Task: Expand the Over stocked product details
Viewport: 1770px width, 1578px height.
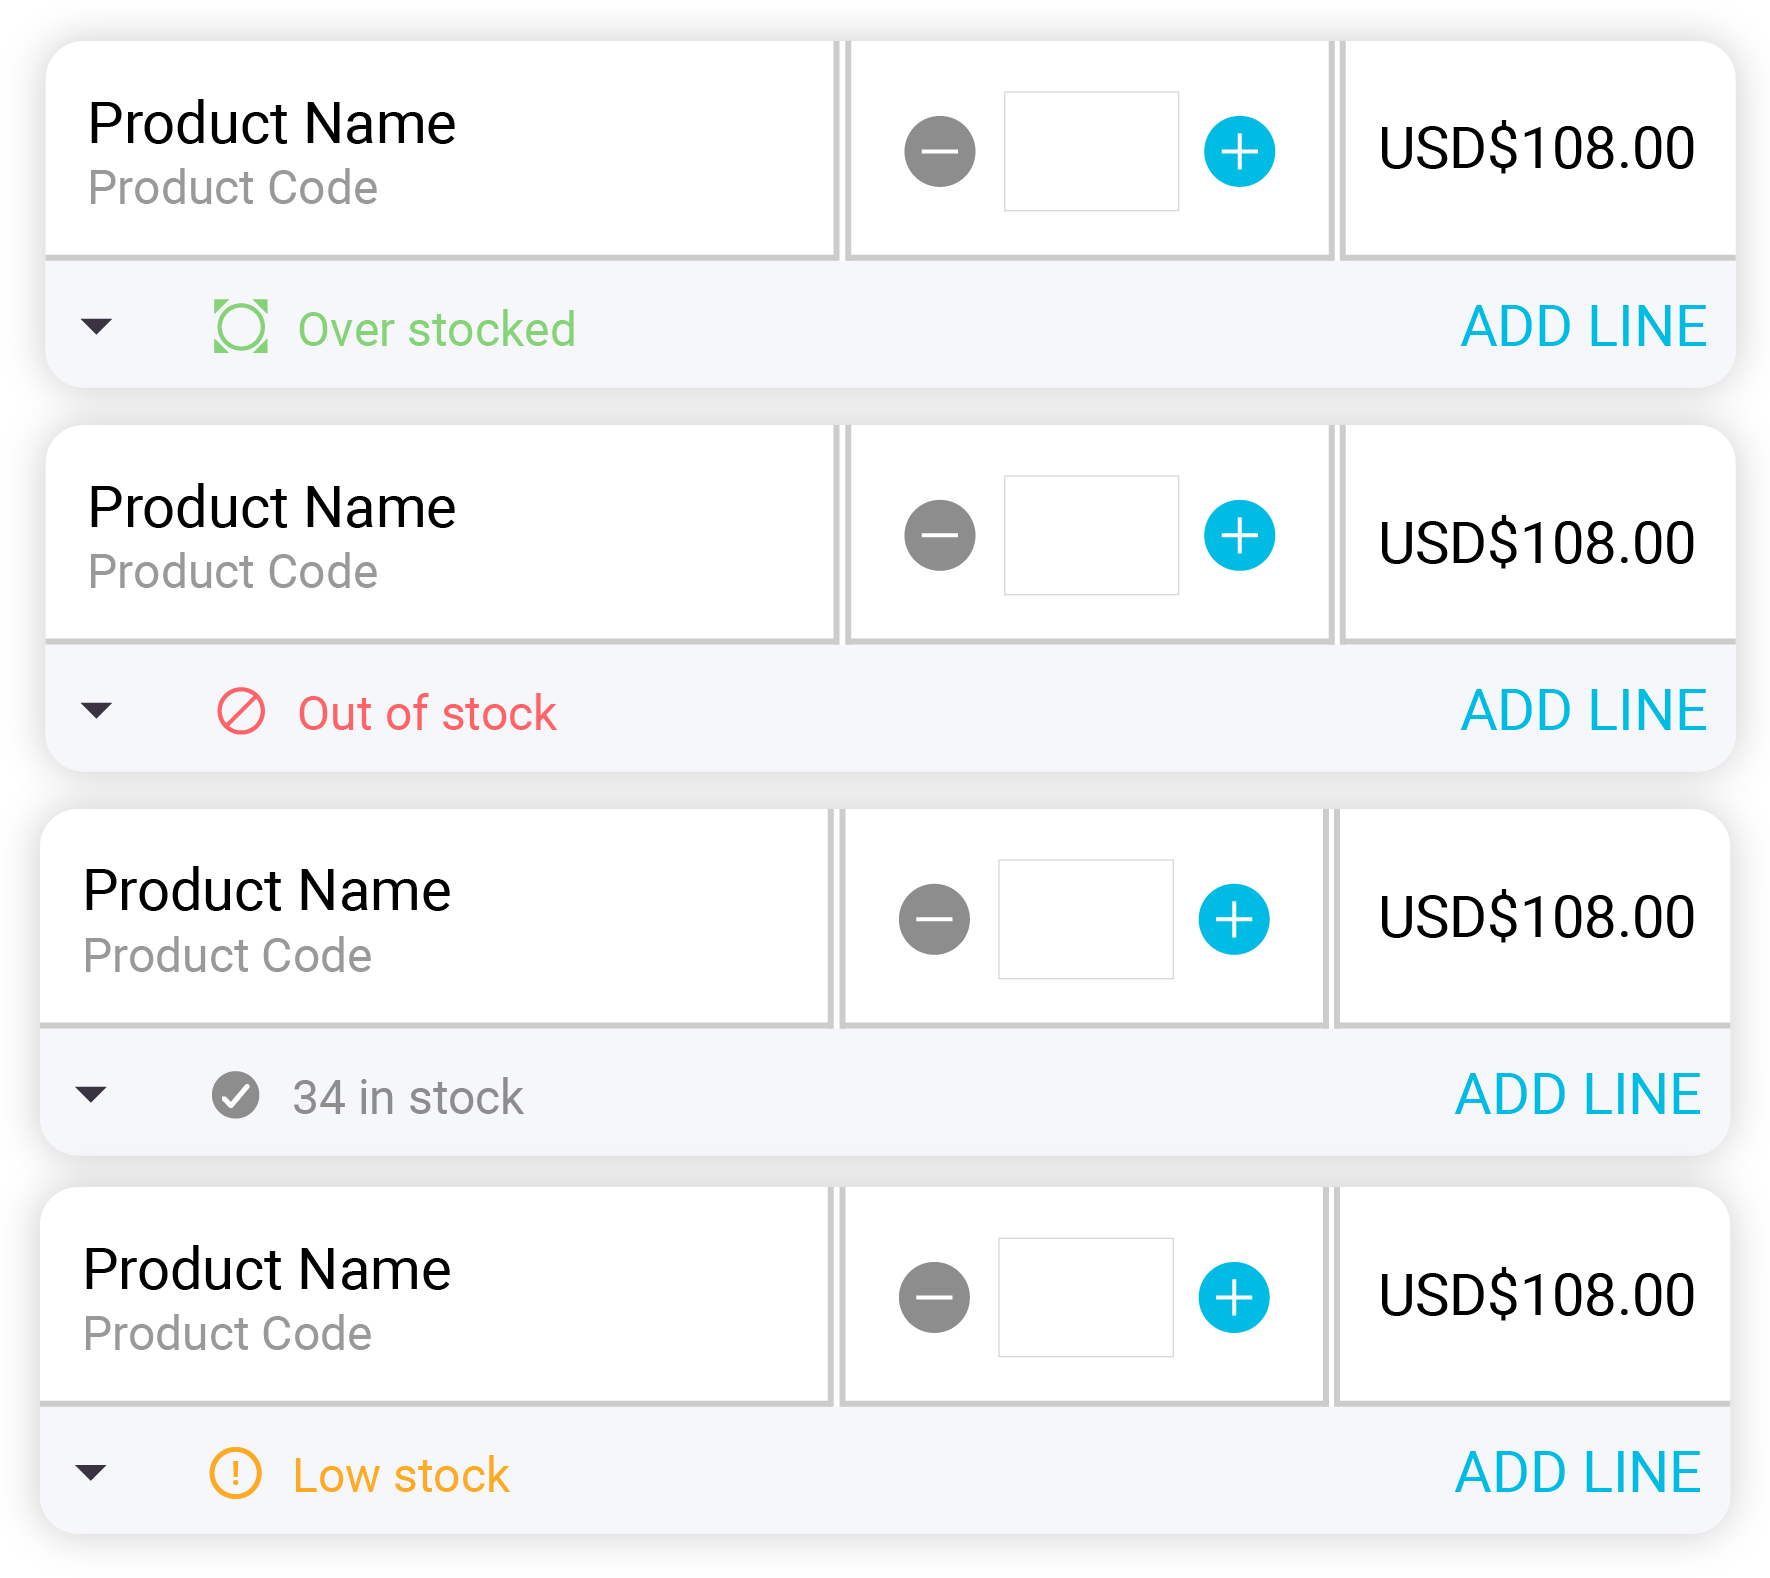Action: click(x=95, y=327)
